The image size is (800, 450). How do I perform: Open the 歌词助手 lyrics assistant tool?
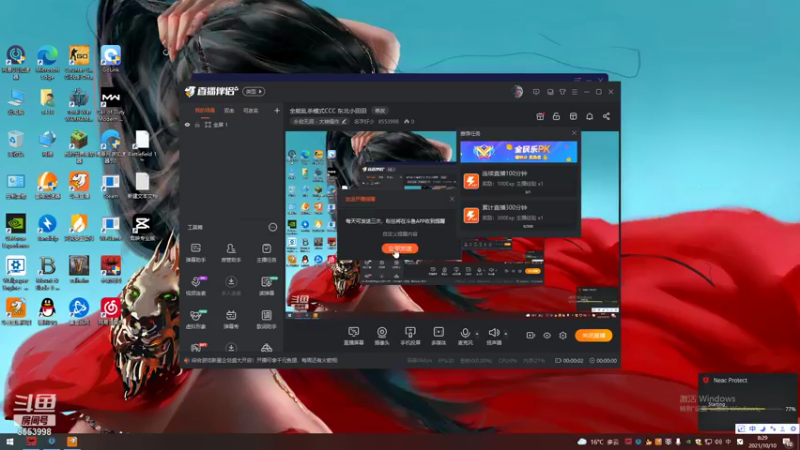pyautogui.click(x=266, y=319)
